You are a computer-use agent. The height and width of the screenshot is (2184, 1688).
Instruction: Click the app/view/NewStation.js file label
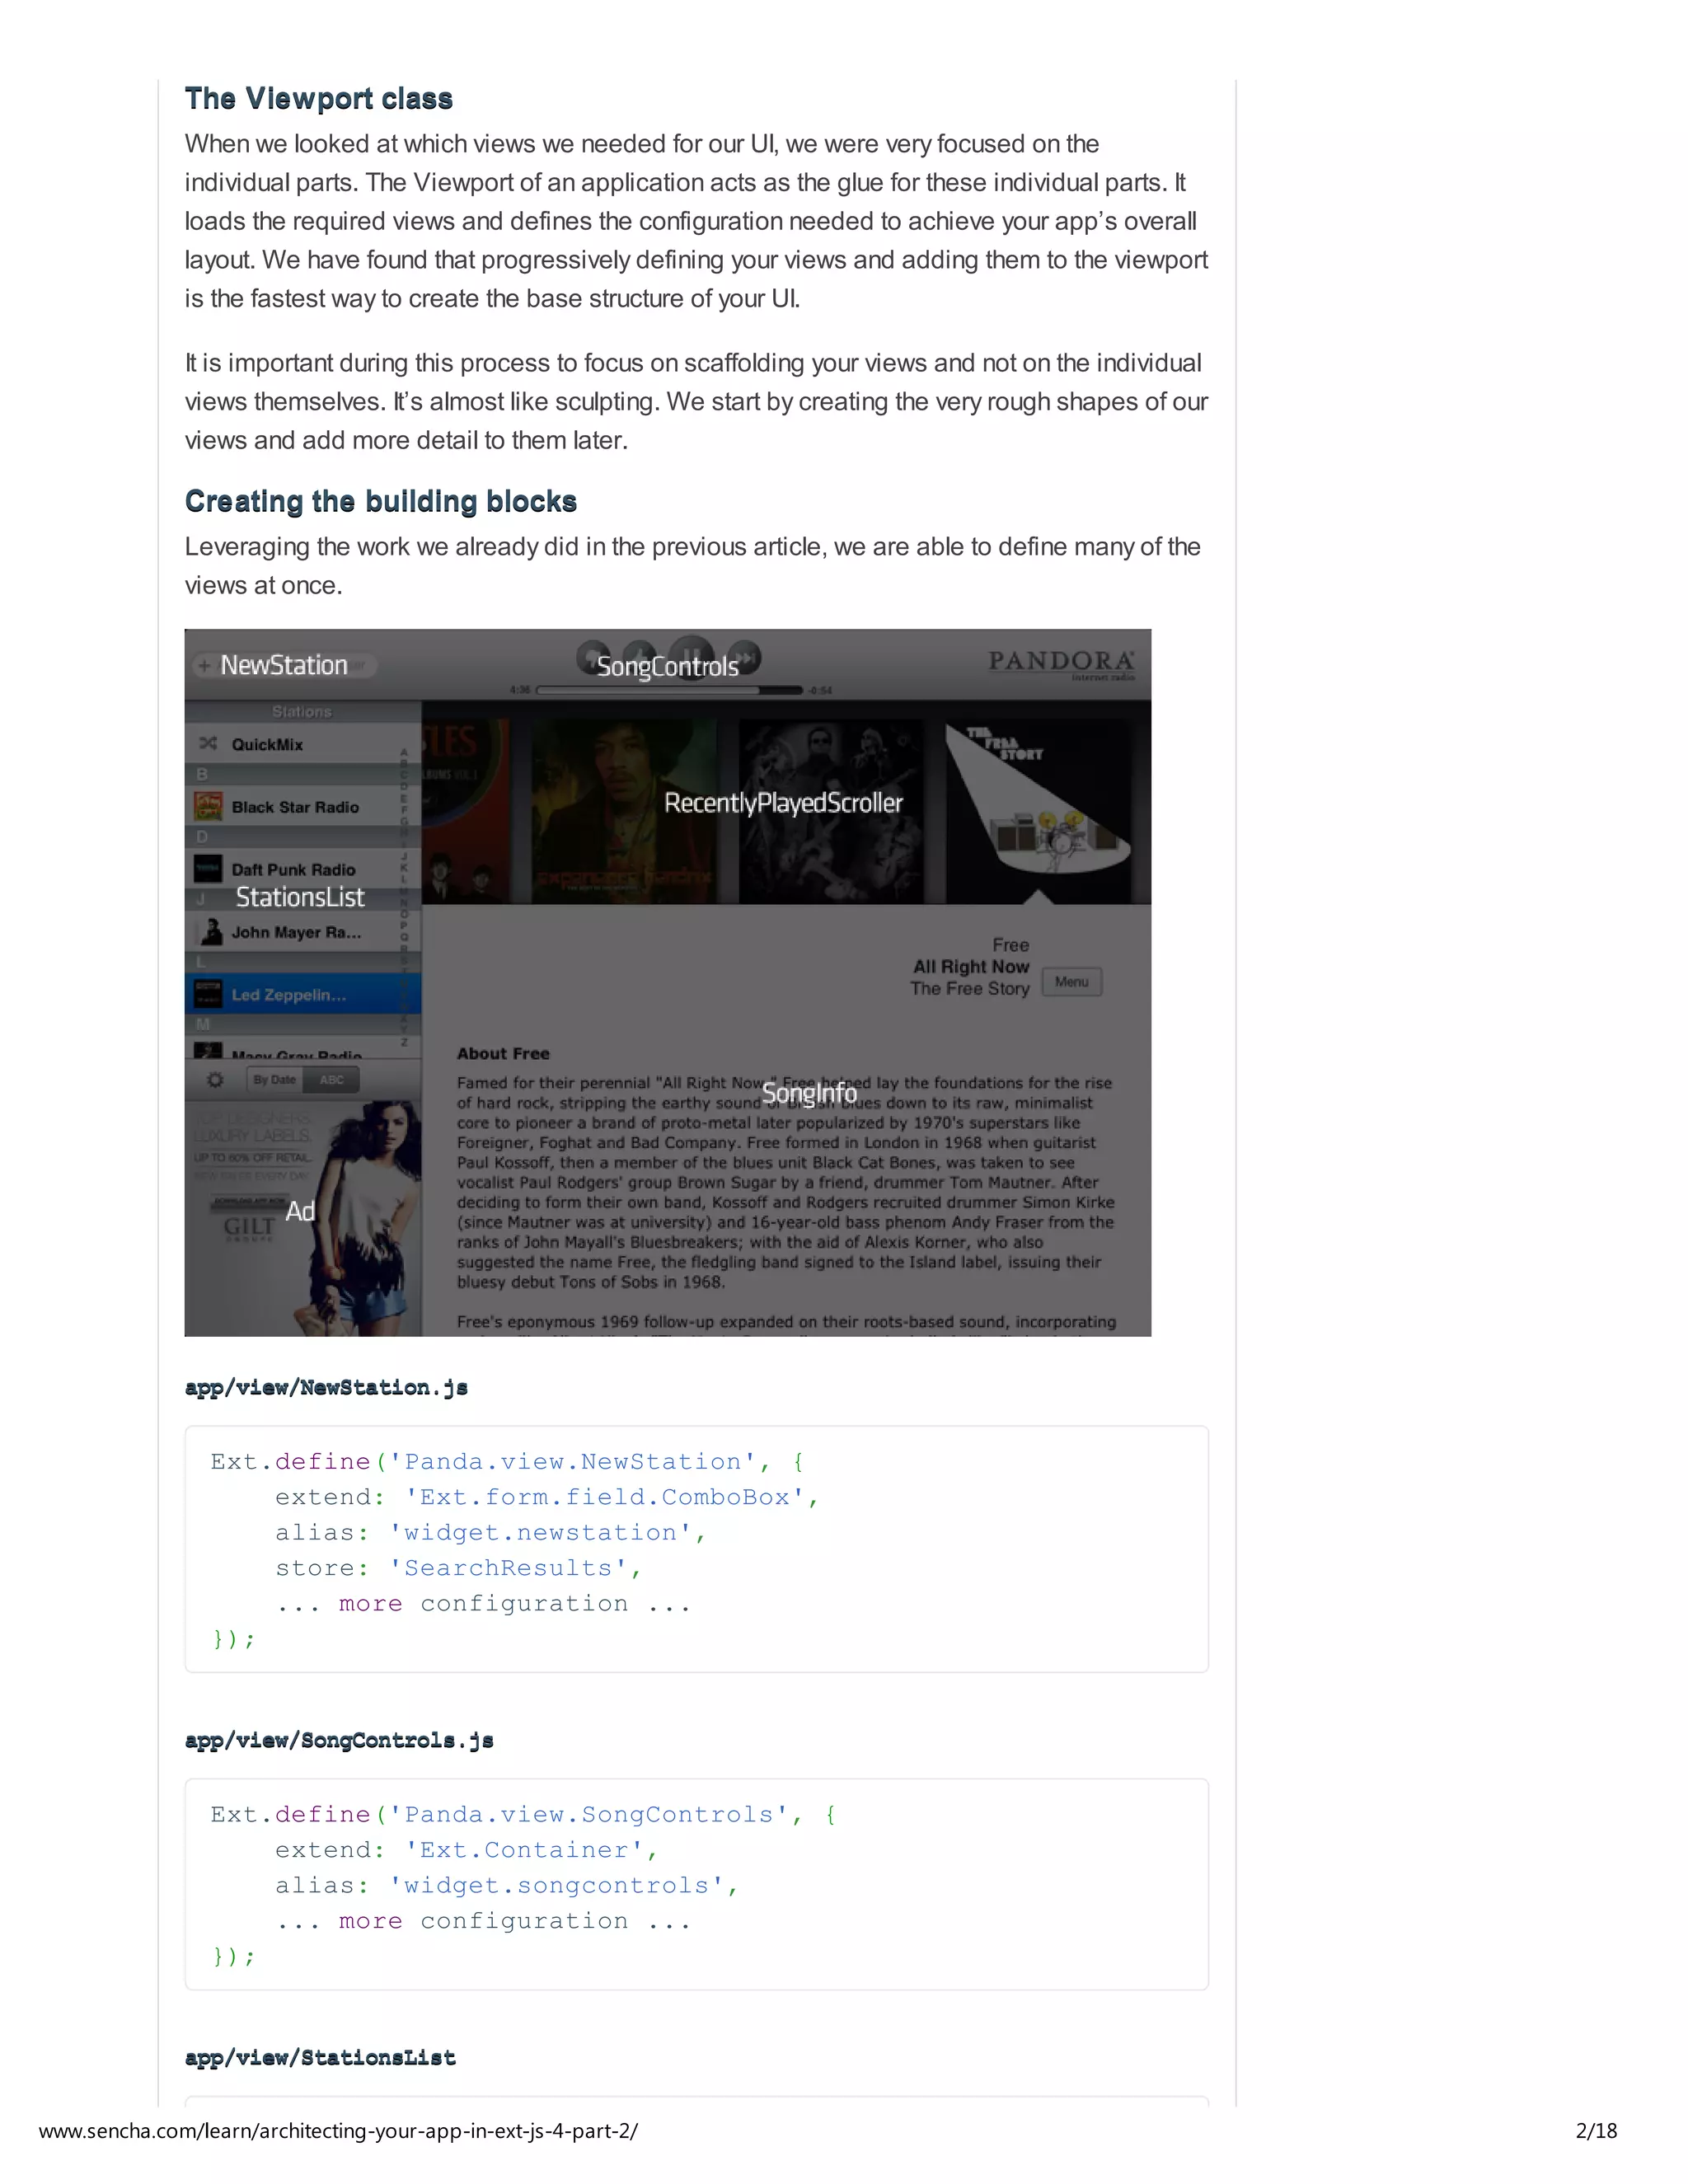click(x=326, y=1388)
